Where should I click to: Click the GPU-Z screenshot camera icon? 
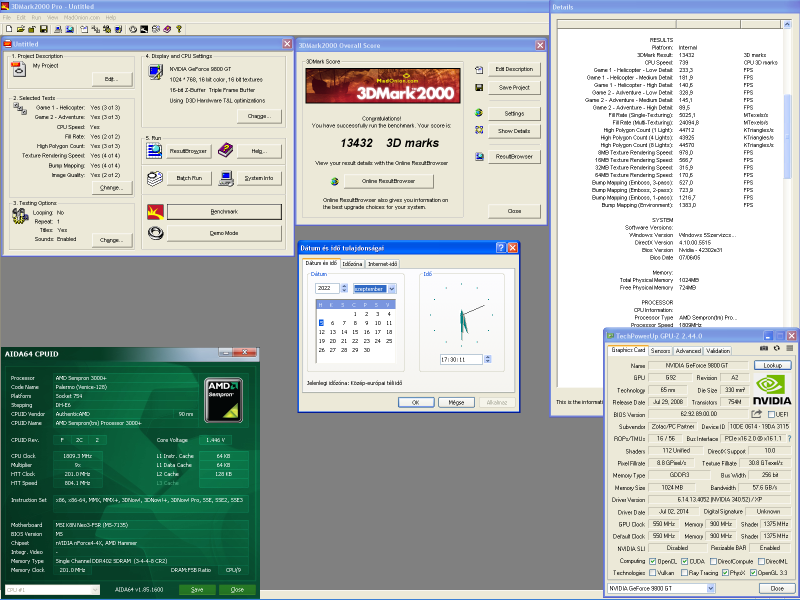(764, 348)
